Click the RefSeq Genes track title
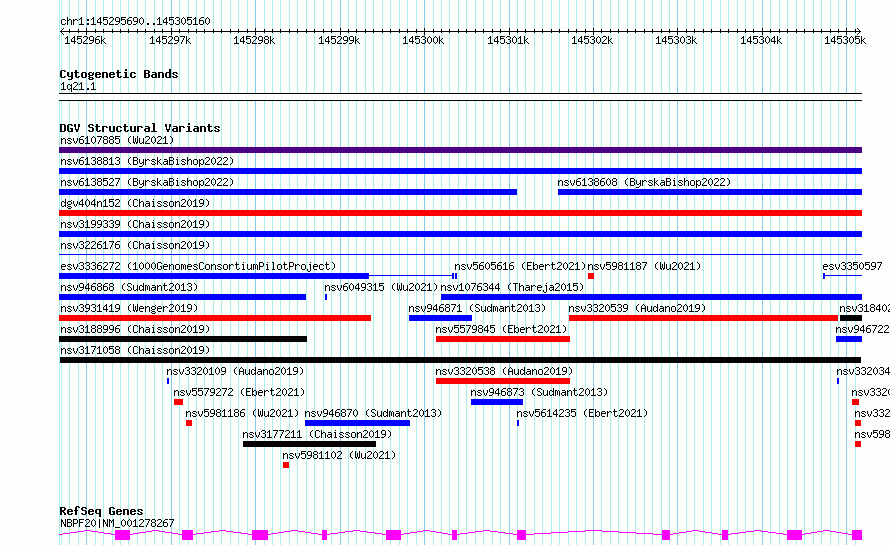The image size is (890, 545). (x=101, y=511)
